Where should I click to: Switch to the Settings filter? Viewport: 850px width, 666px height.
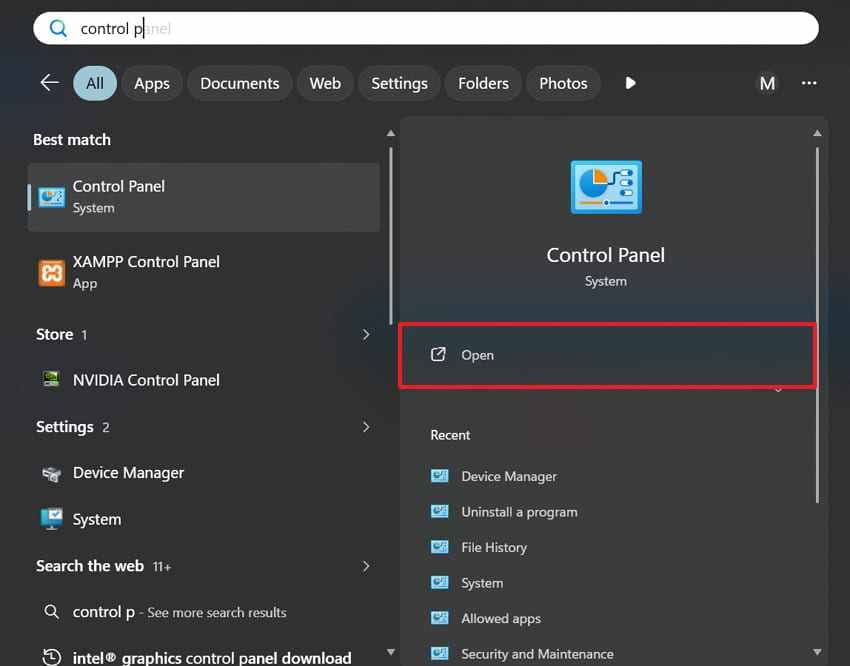[x=399, y=83]
